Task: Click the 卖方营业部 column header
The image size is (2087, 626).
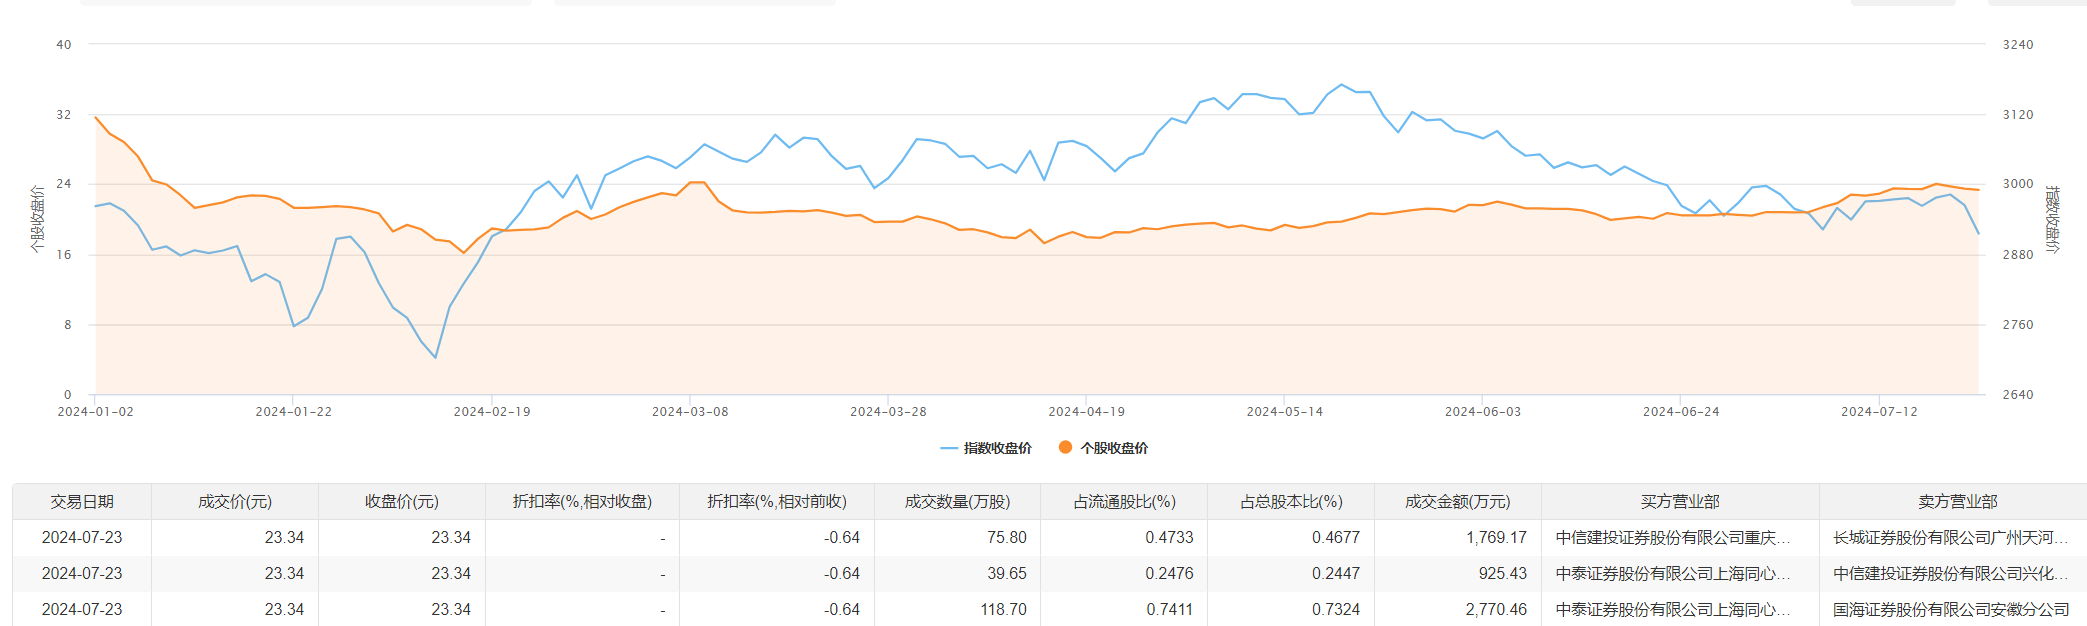Action: click(1957, 501)
